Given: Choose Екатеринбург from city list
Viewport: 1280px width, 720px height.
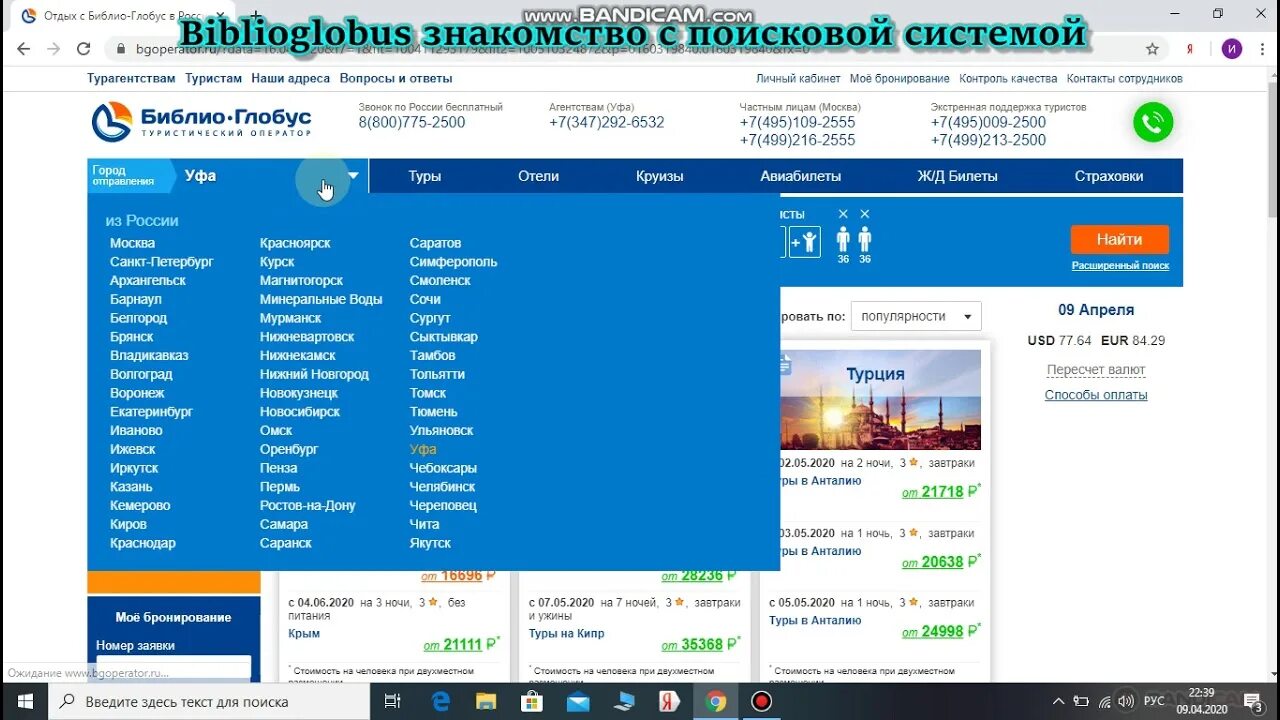Looking at the screenshot, I should pos(151,412).
